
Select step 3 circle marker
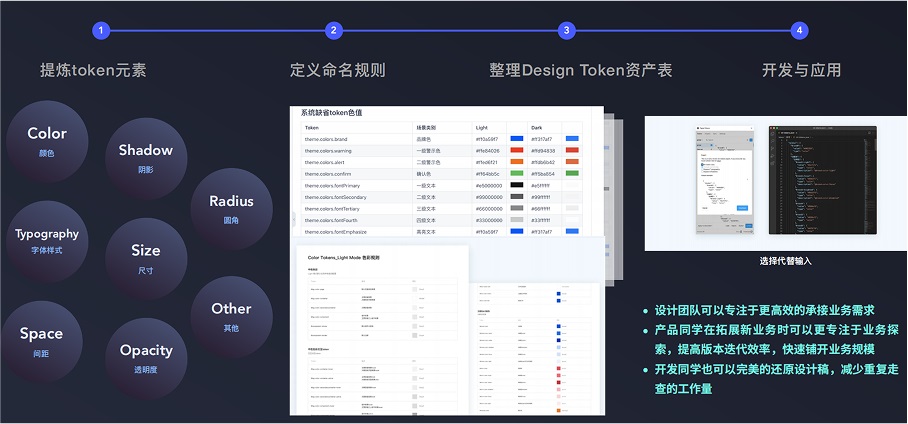[567, 31]
